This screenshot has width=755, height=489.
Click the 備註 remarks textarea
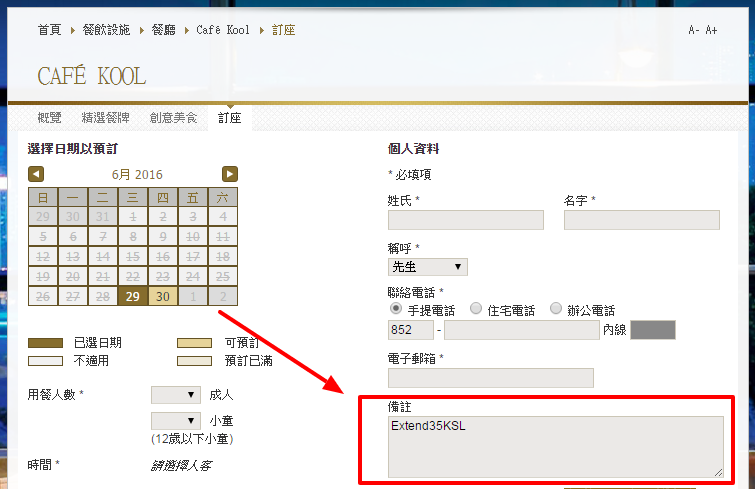(x=556, y=447)
